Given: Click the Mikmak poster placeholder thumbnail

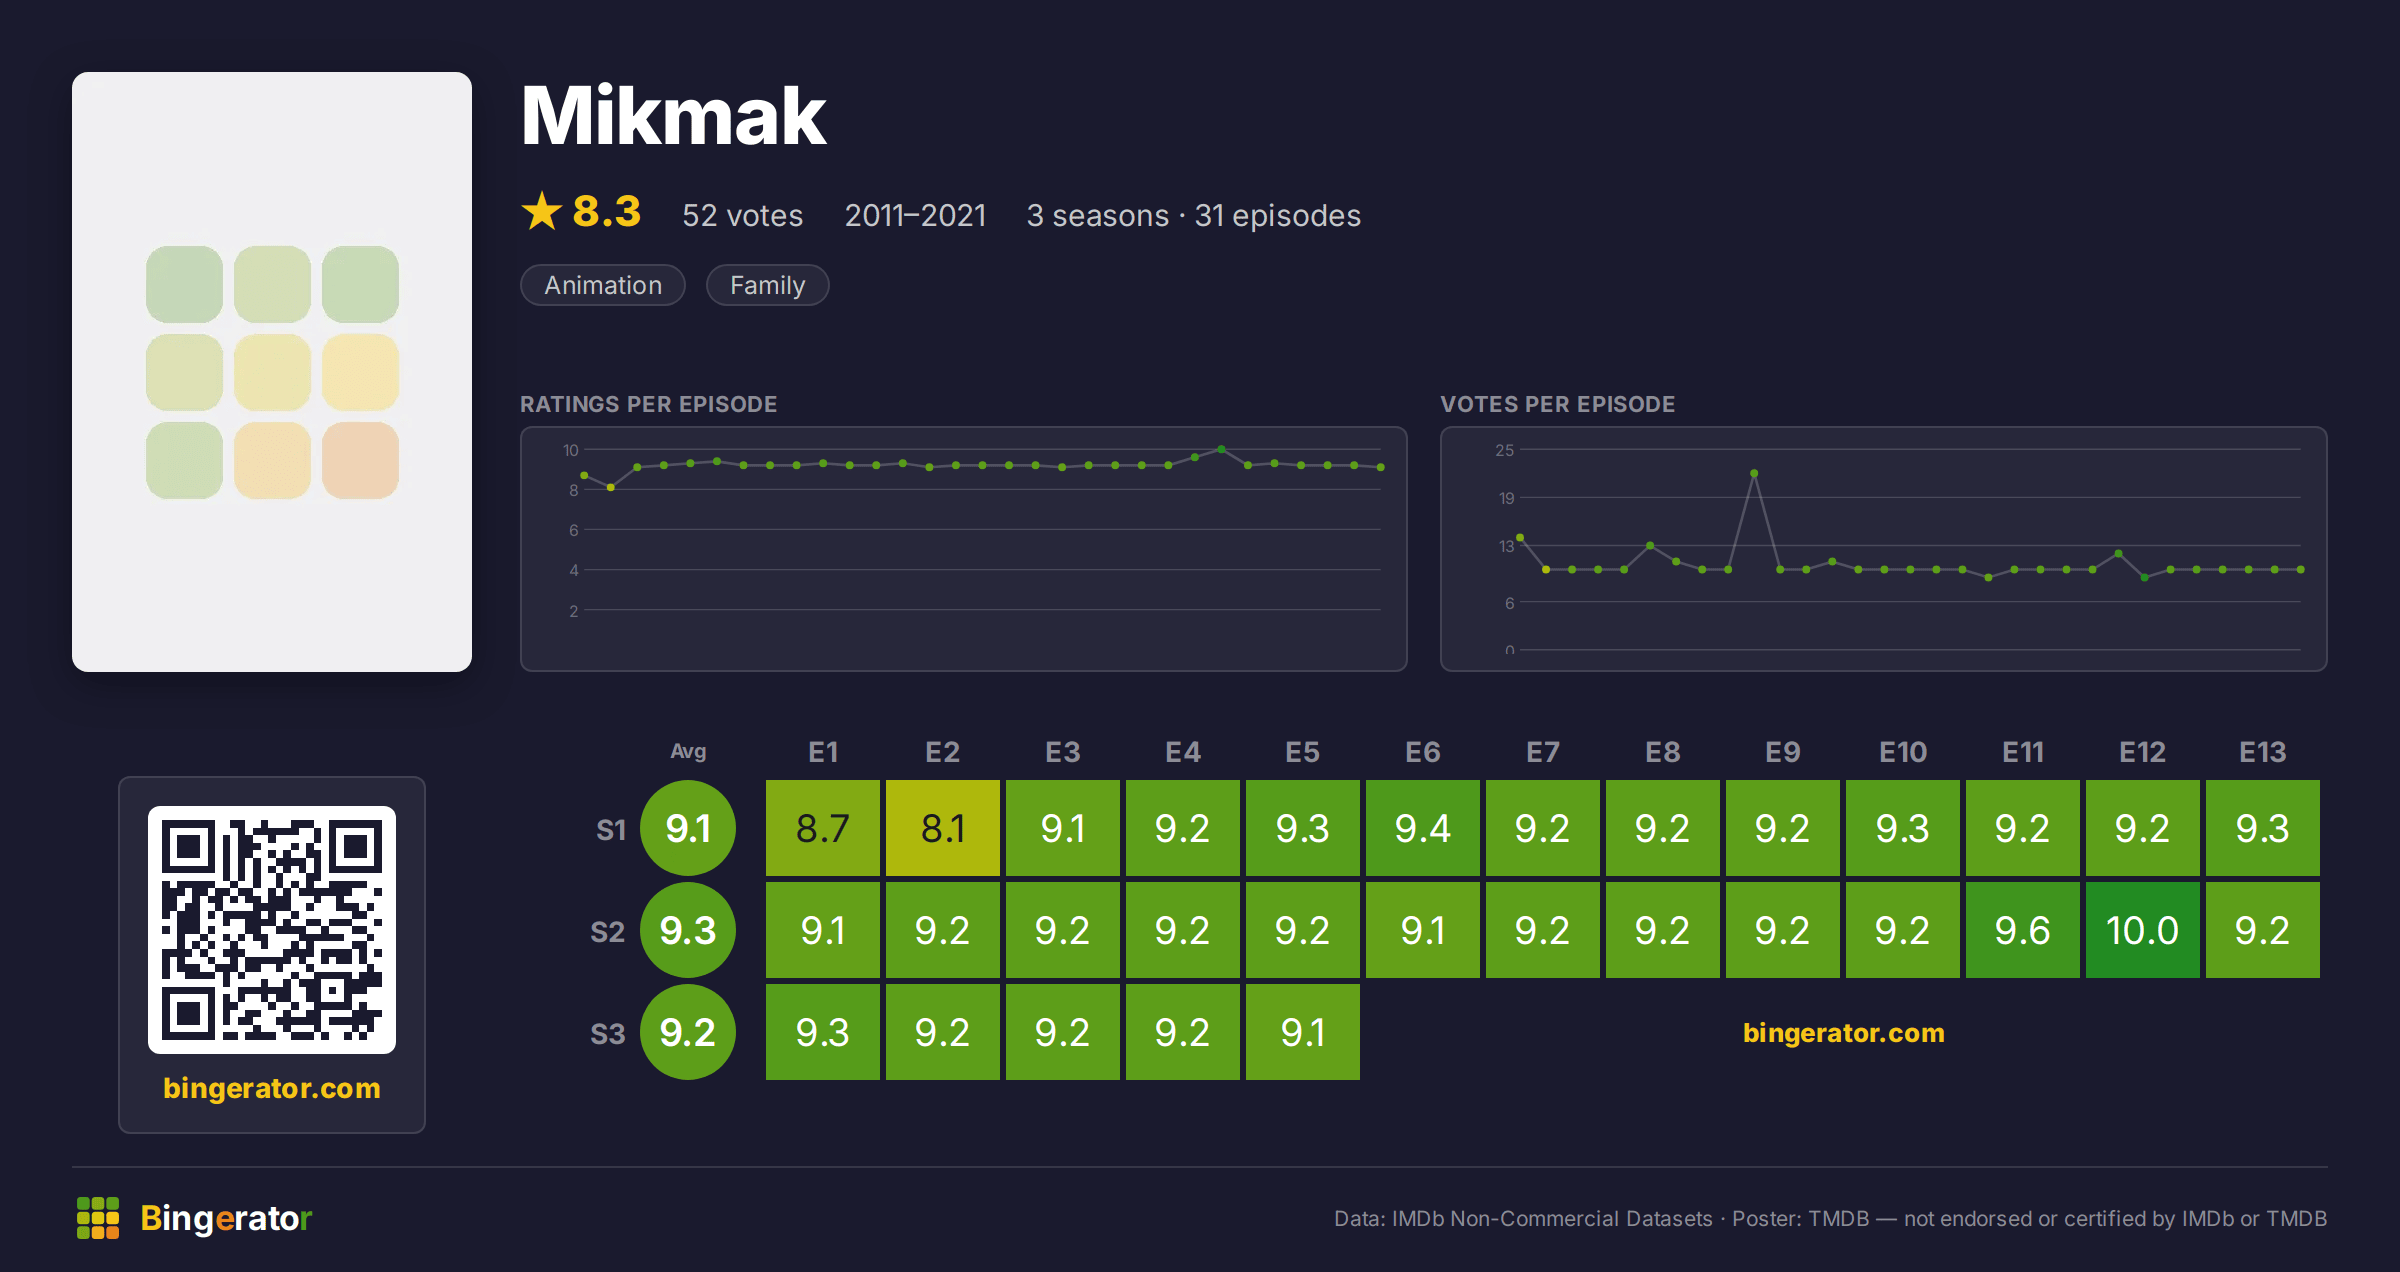Looking at the screenshot, I should [x=272, y=372].
